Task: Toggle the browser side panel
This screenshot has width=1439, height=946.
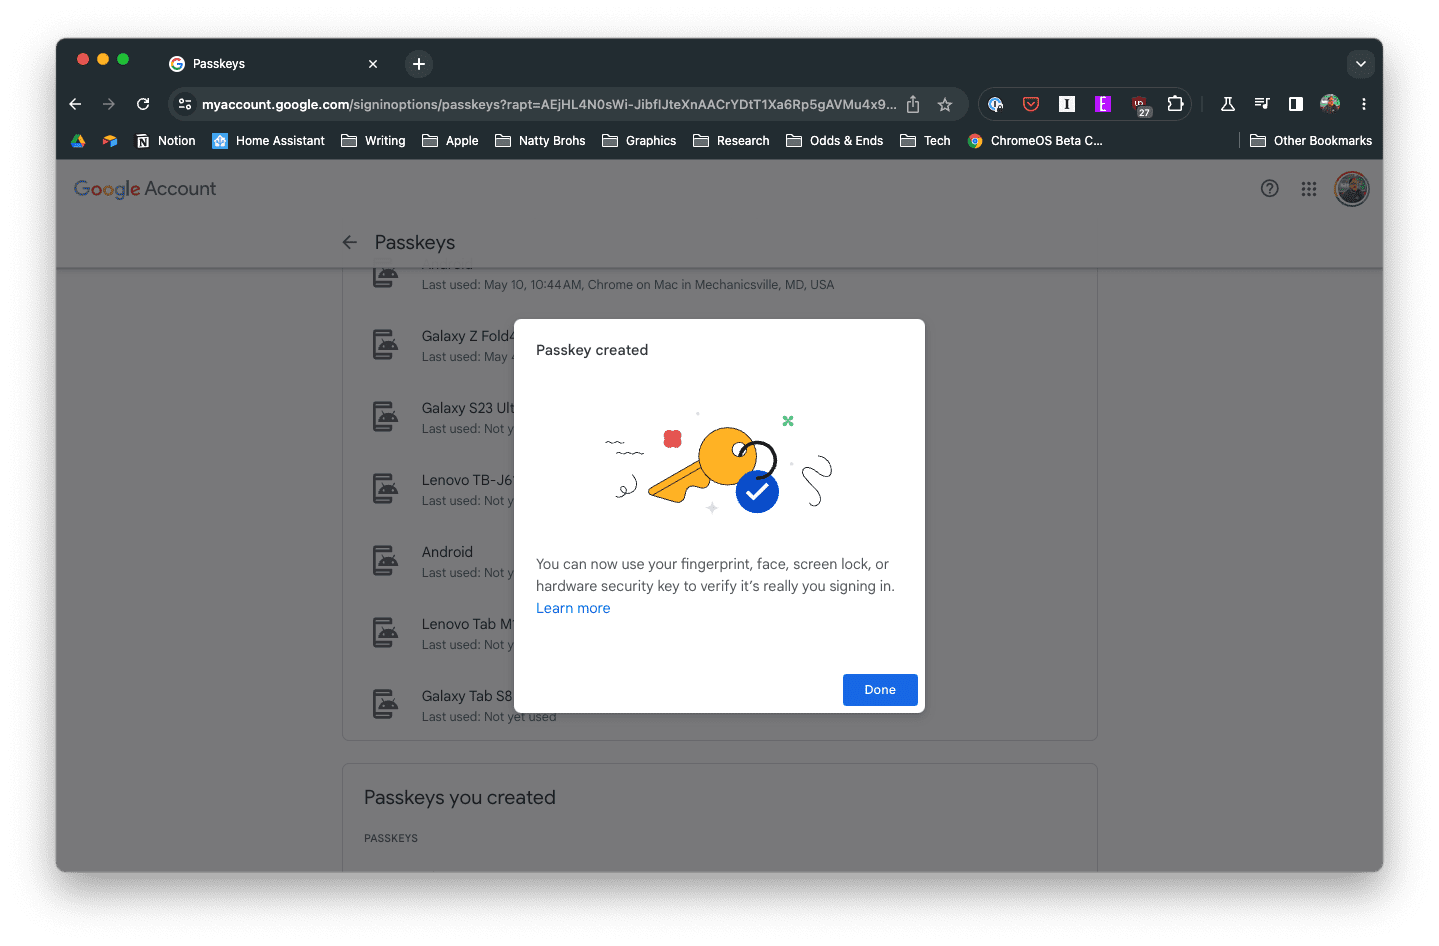Action: click(1296, 104)
